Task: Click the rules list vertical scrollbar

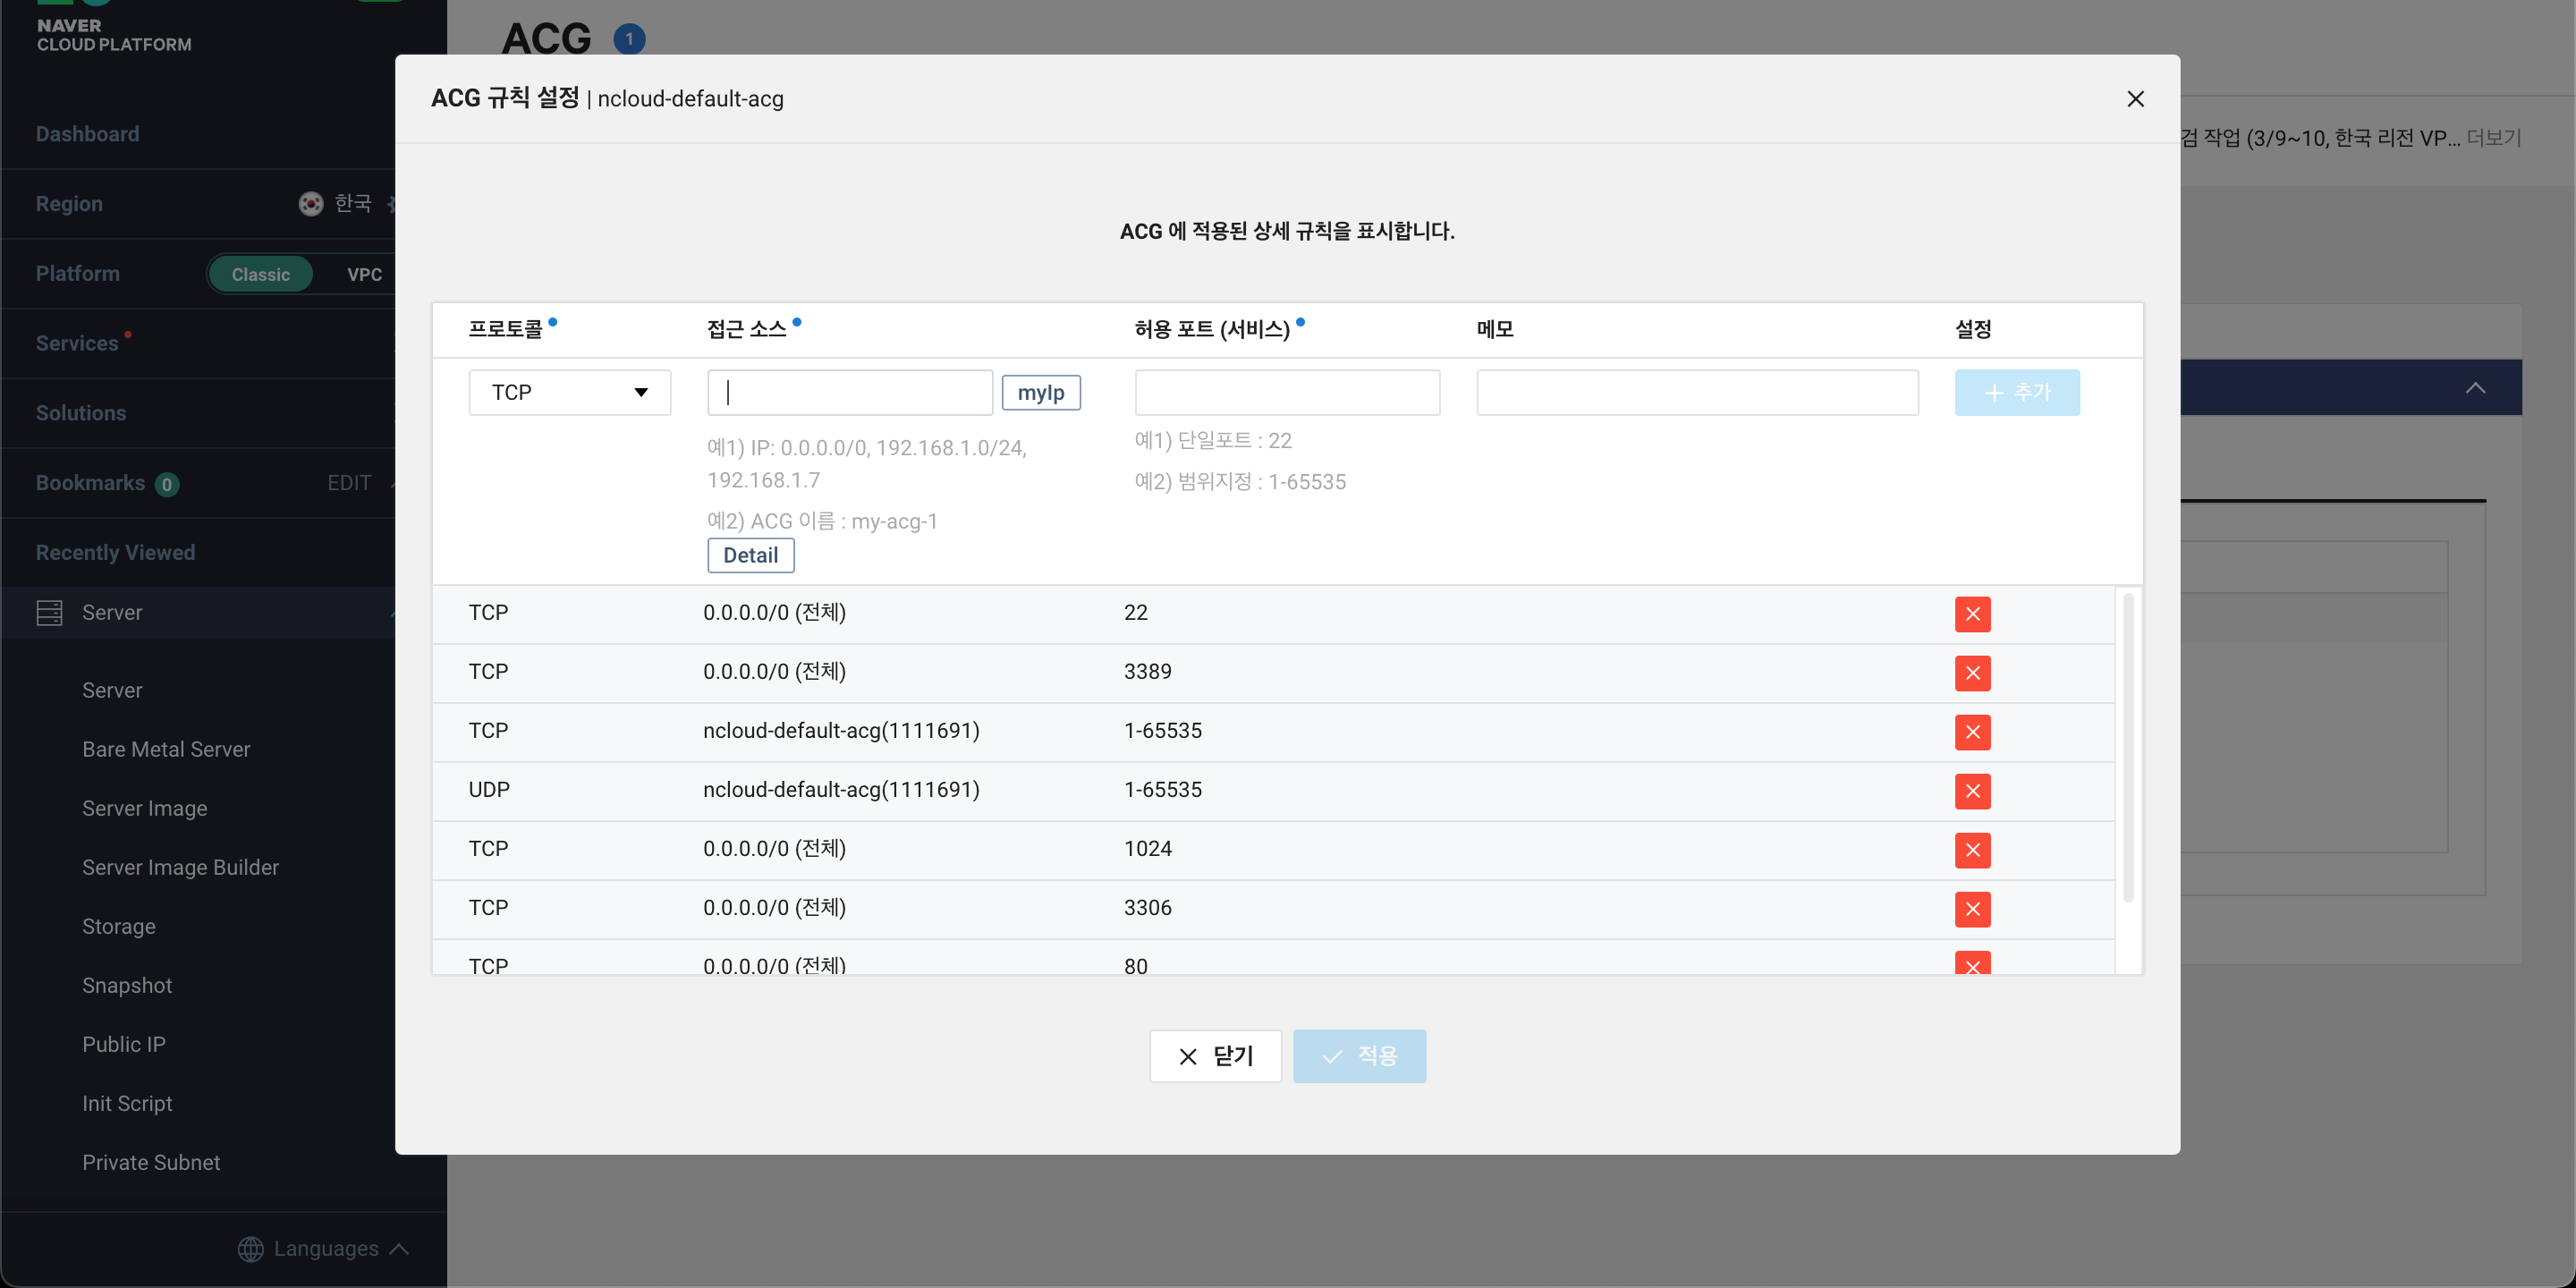Action: tap(2127, 748)
